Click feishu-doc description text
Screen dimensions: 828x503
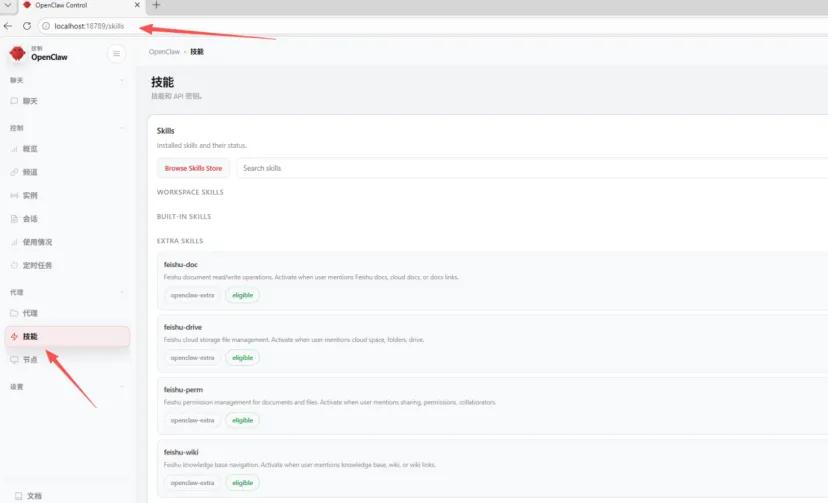[311, 277]
